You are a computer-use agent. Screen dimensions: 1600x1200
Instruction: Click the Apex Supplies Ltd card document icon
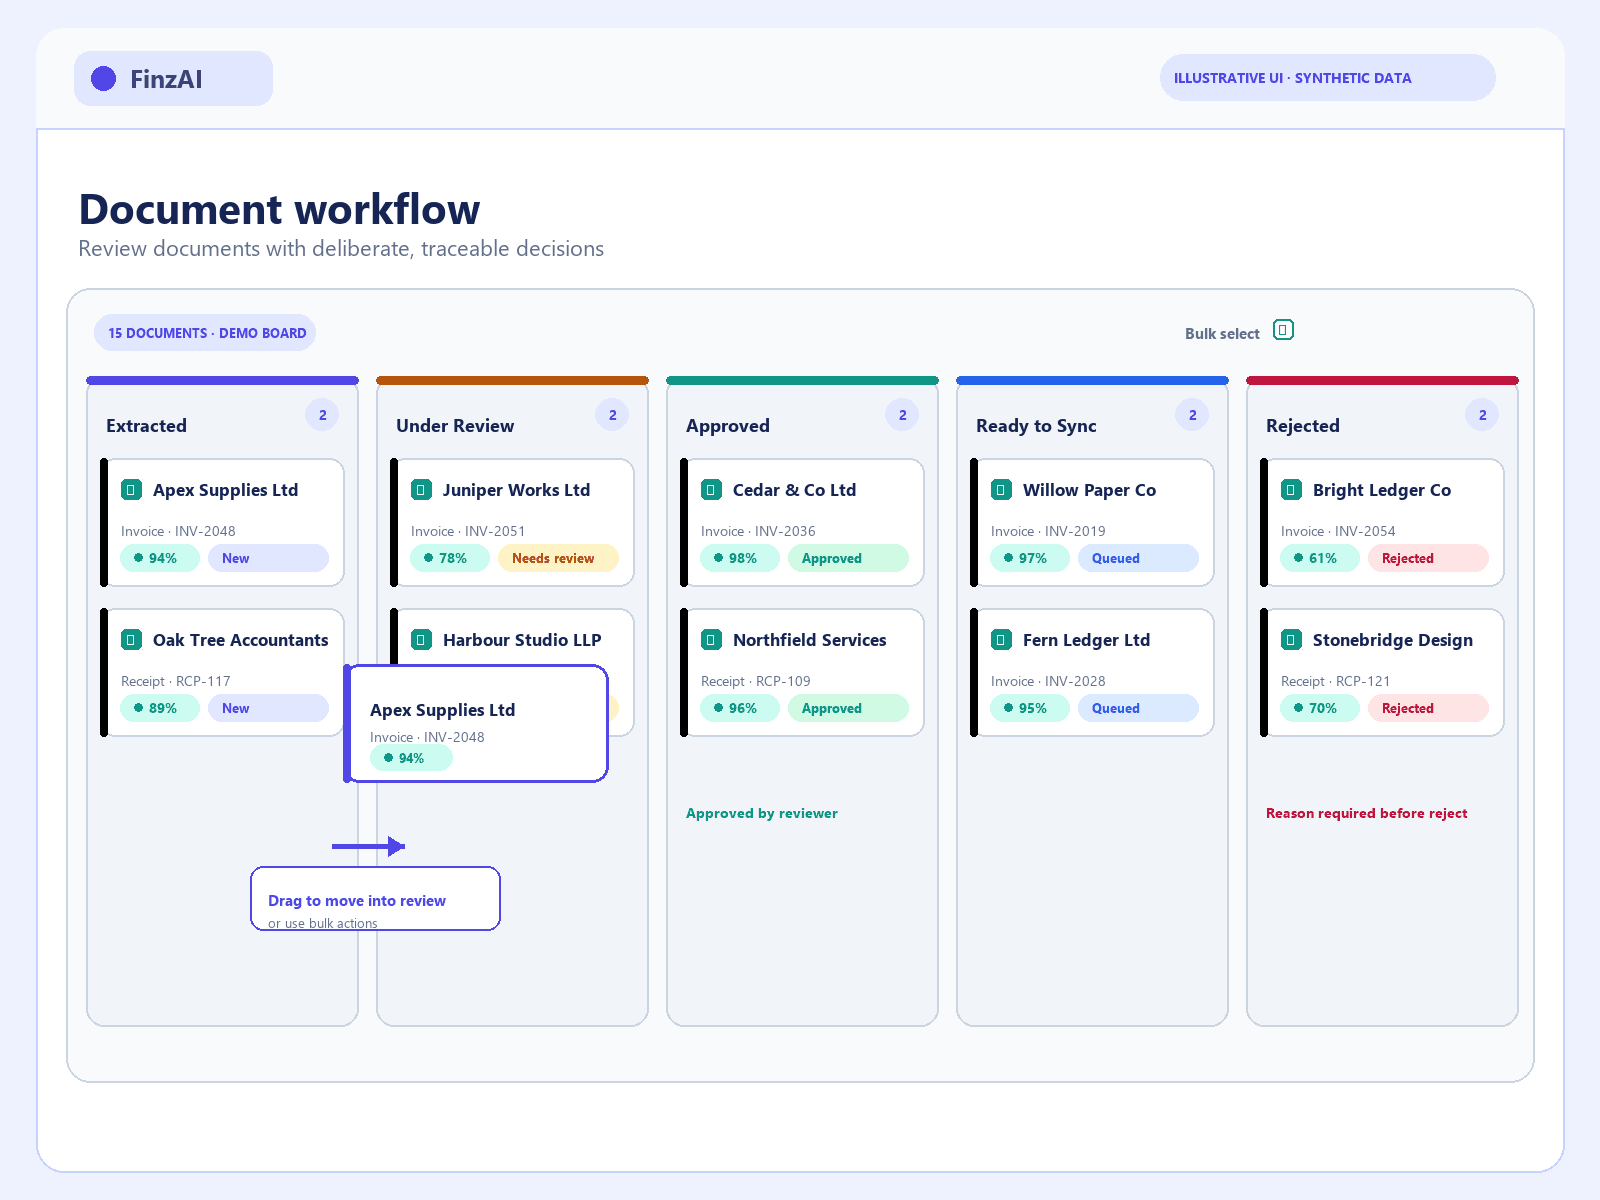tap(131, 490)
